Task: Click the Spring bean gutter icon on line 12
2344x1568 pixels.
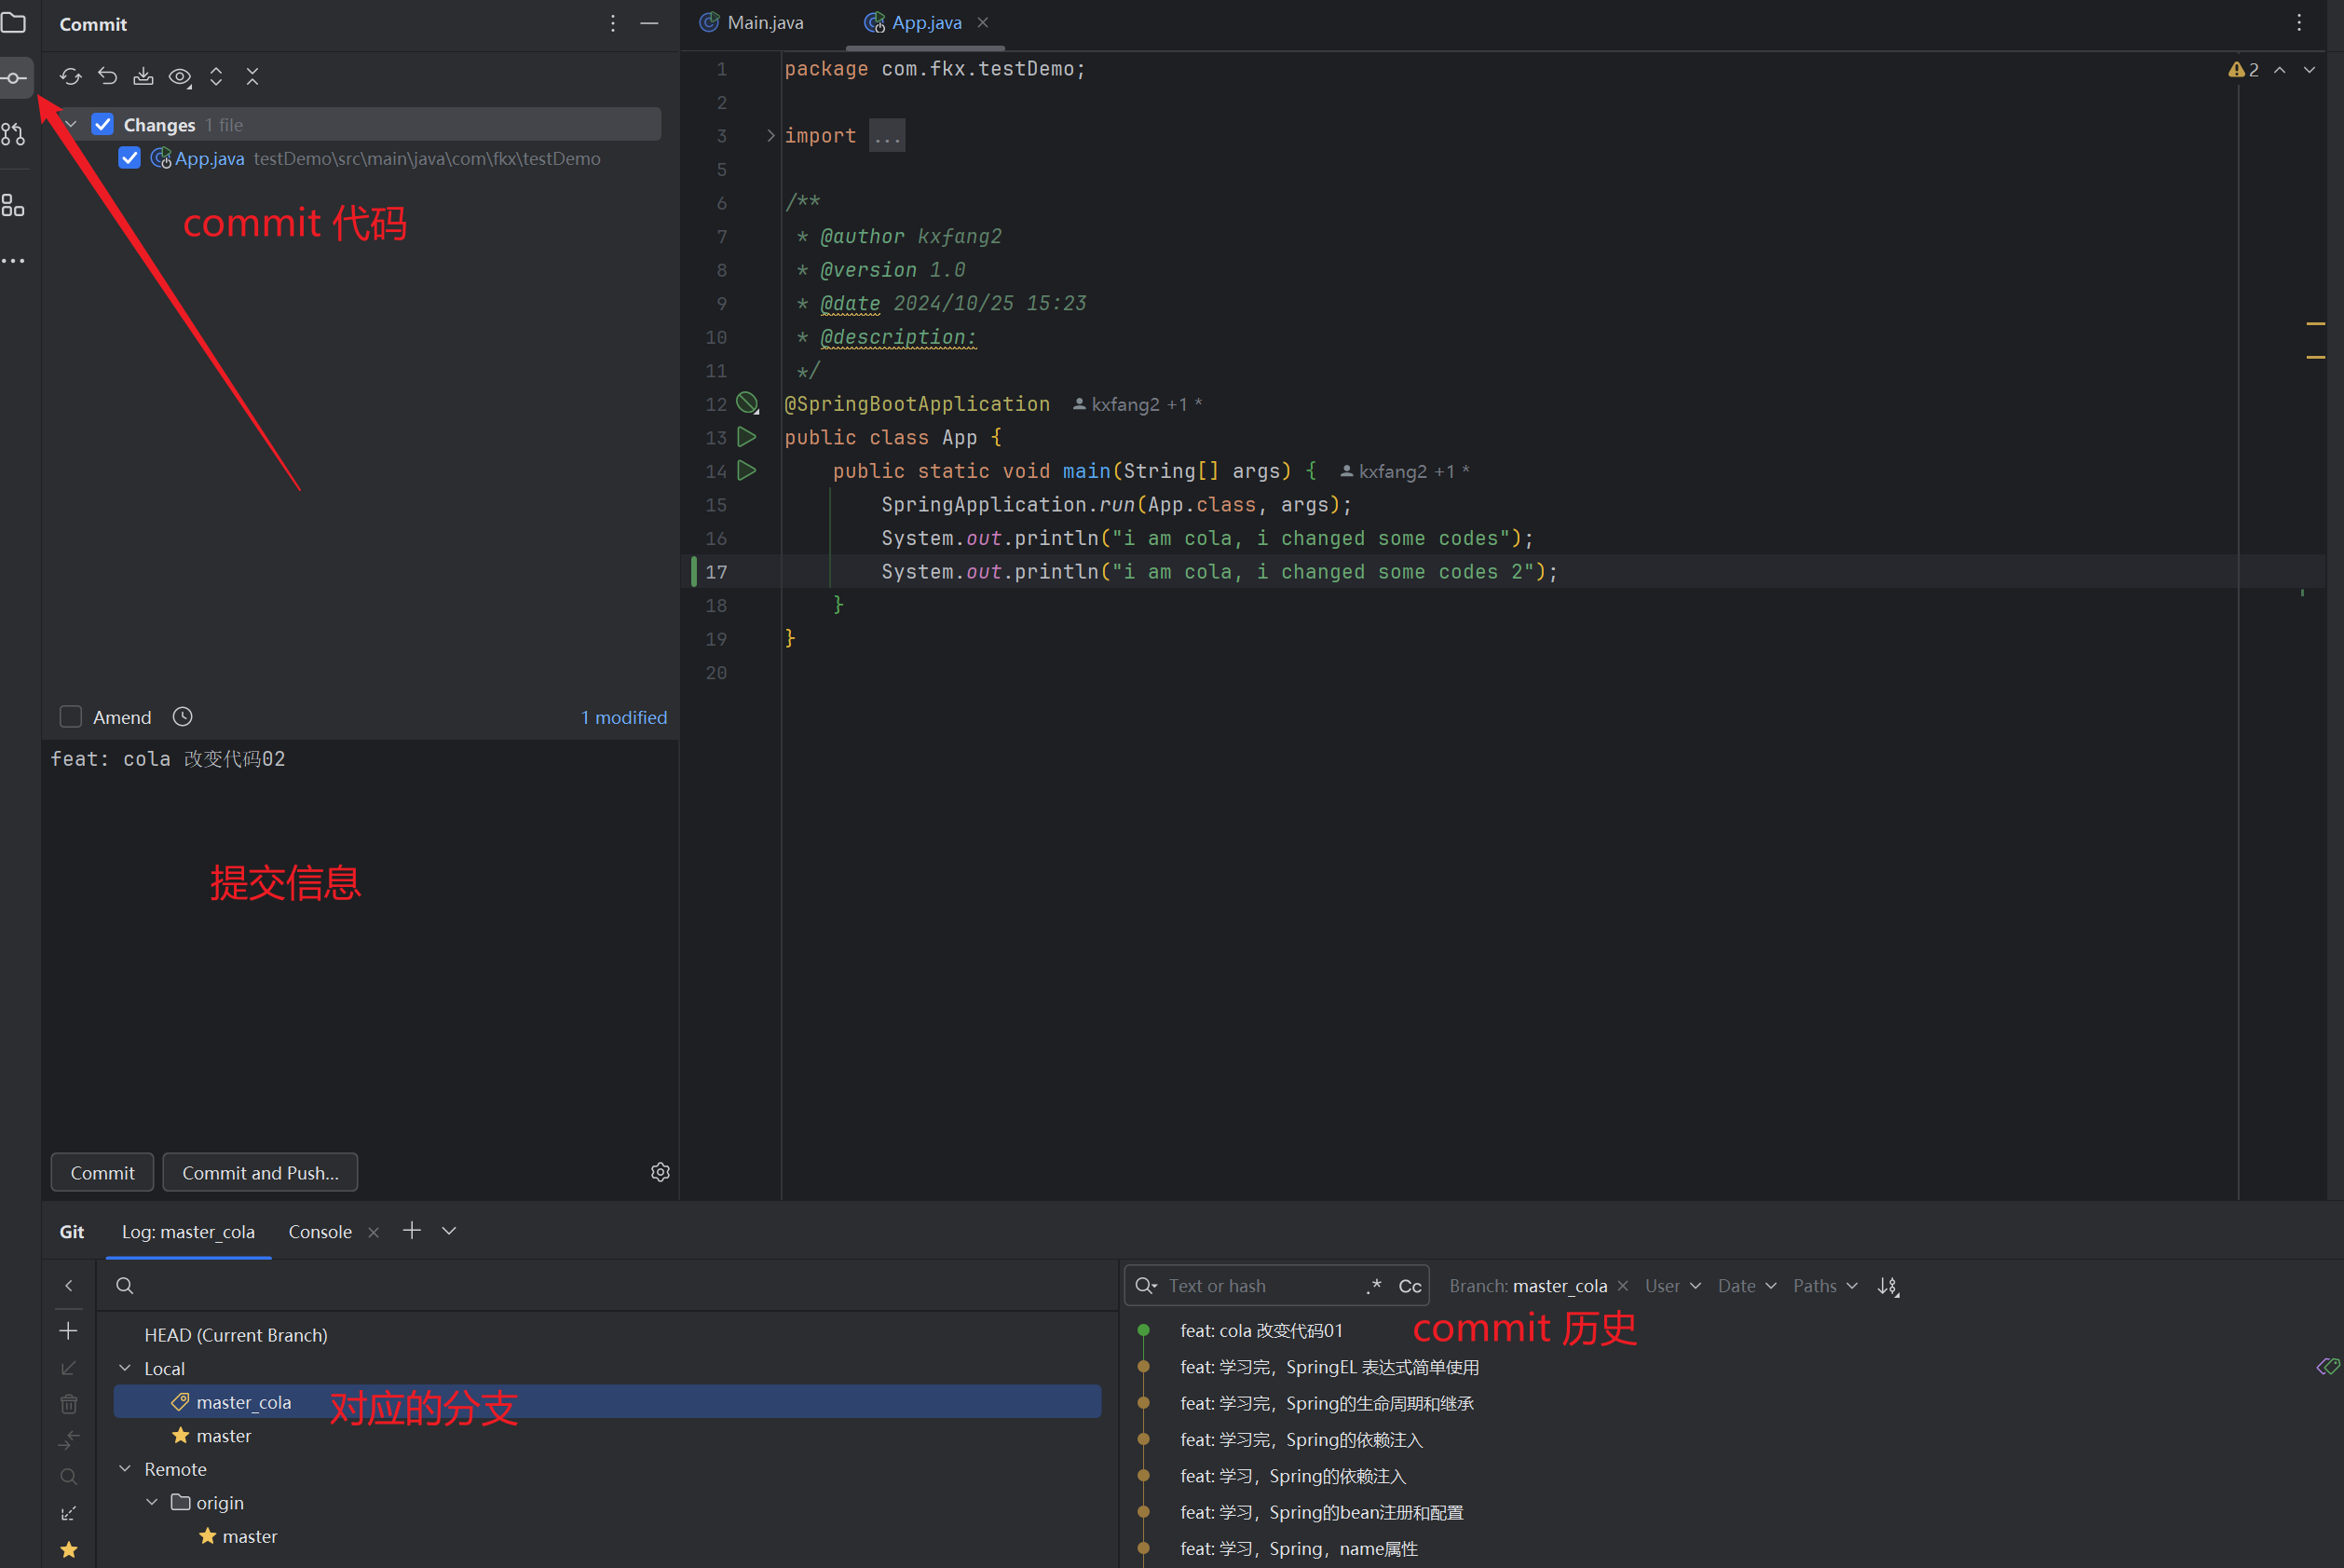Action: tap(748, 403)
